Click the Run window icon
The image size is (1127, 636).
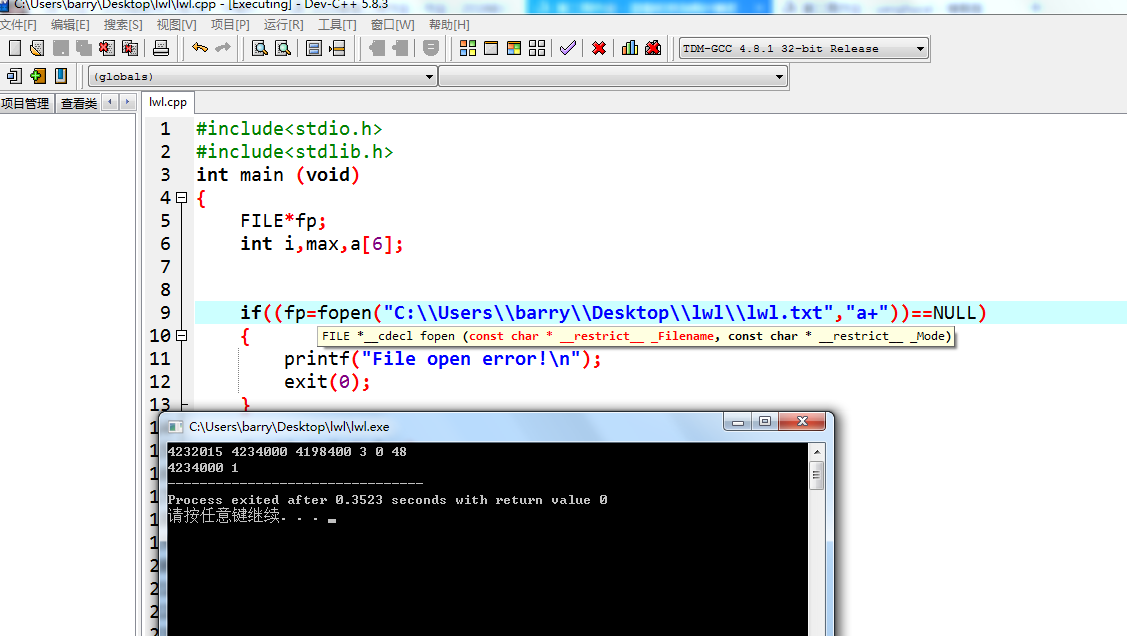(491, 48)
